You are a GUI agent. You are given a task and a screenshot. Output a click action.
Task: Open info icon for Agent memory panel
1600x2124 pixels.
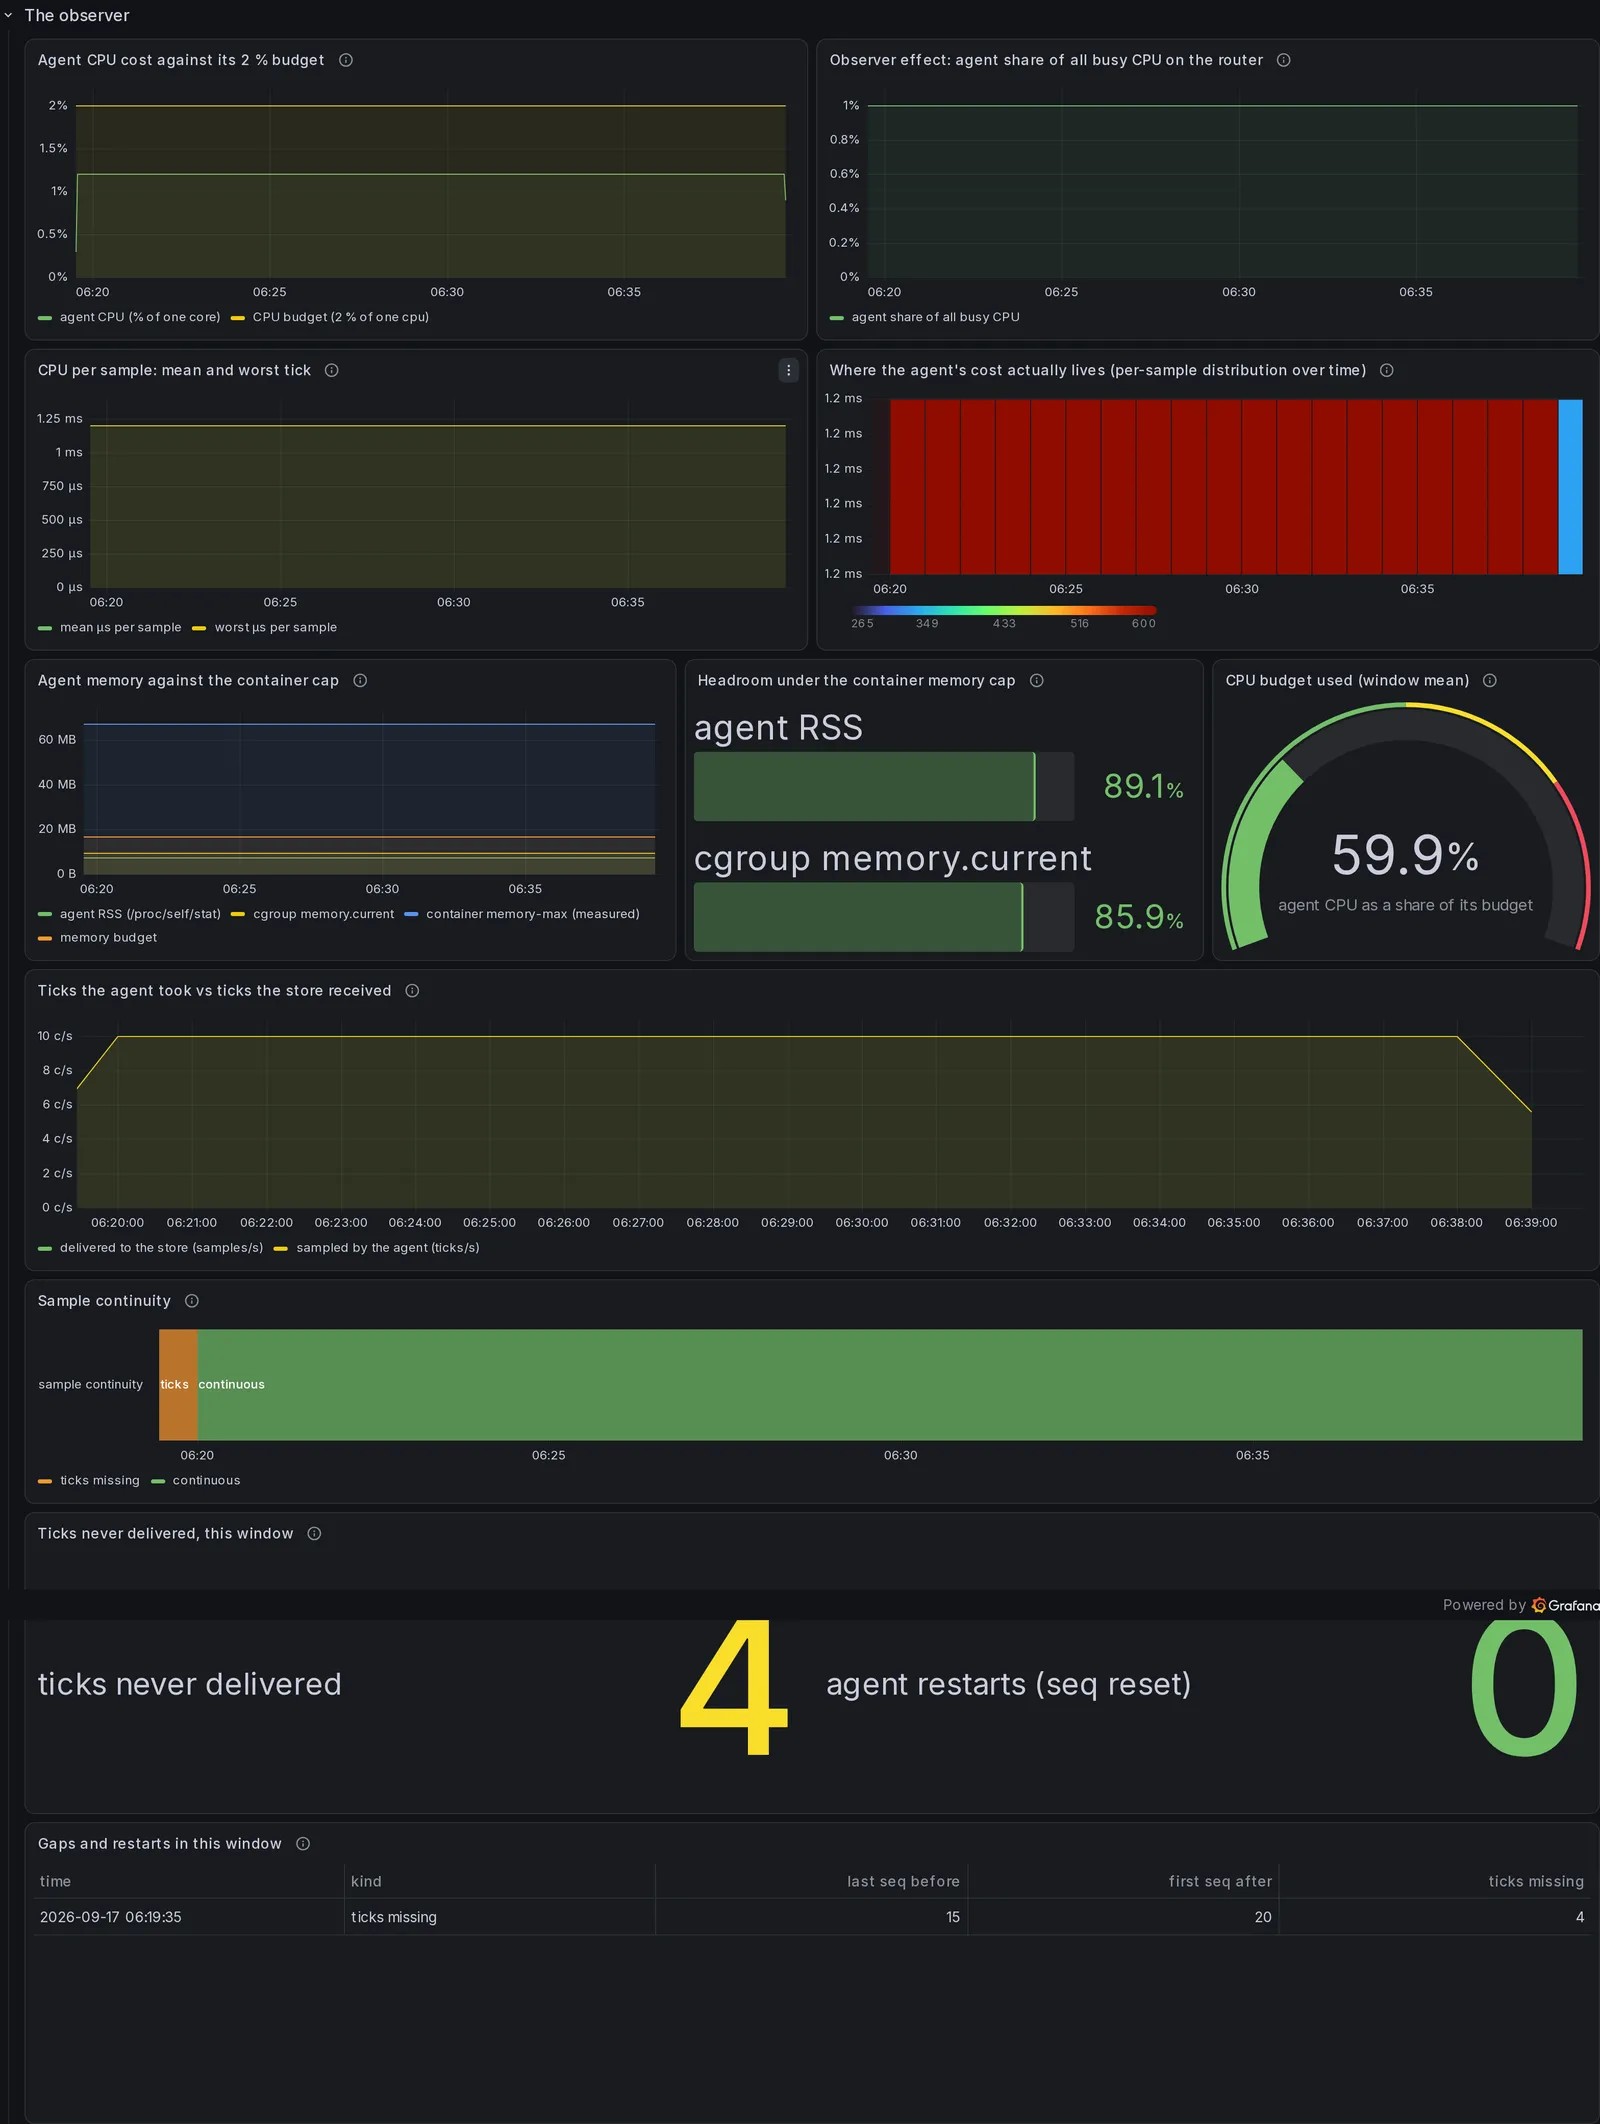(360, 680)
